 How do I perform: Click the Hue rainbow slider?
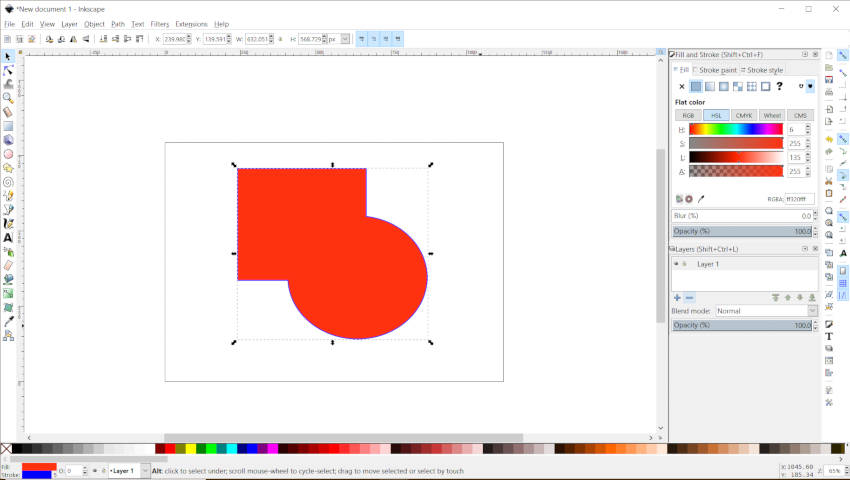(736, 129)
